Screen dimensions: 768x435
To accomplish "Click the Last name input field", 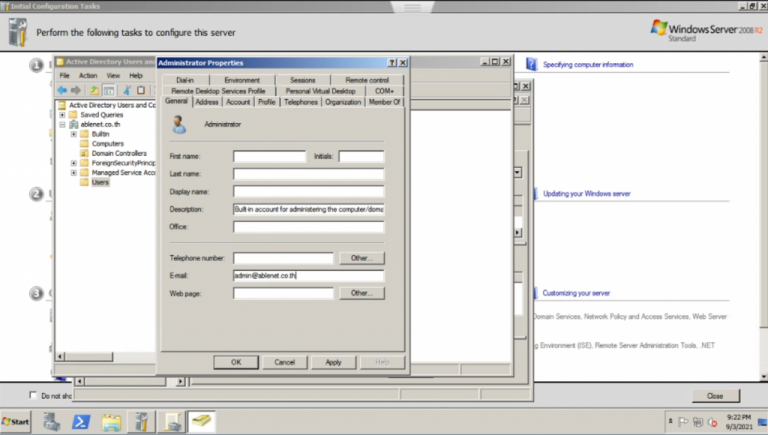I will pos(309,174).
